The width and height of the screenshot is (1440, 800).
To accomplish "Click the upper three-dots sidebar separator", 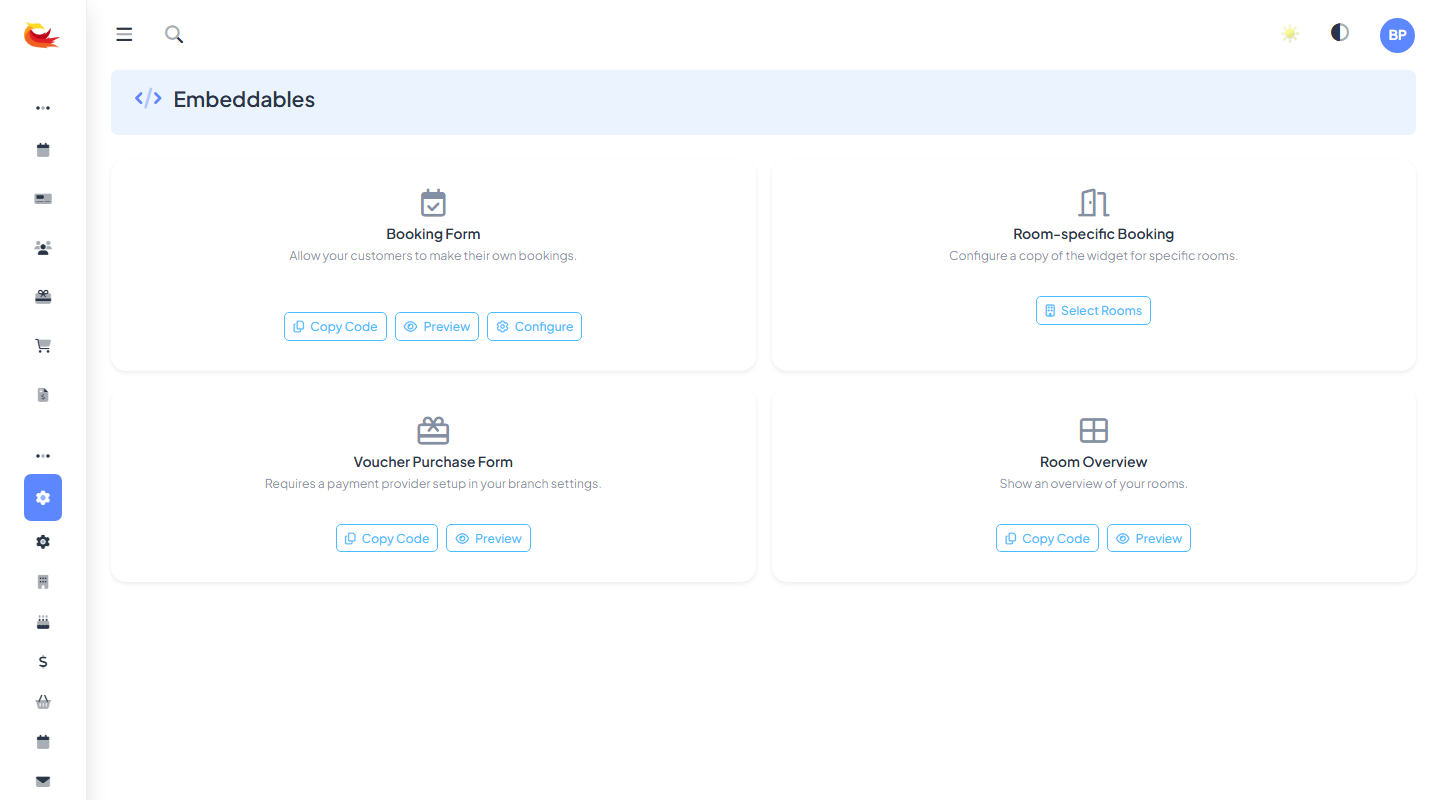I will tap(43, 108).
